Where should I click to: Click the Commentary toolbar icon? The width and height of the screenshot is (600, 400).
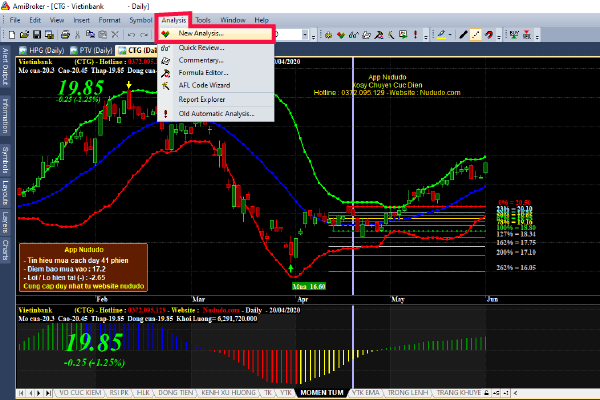[366, 35]
